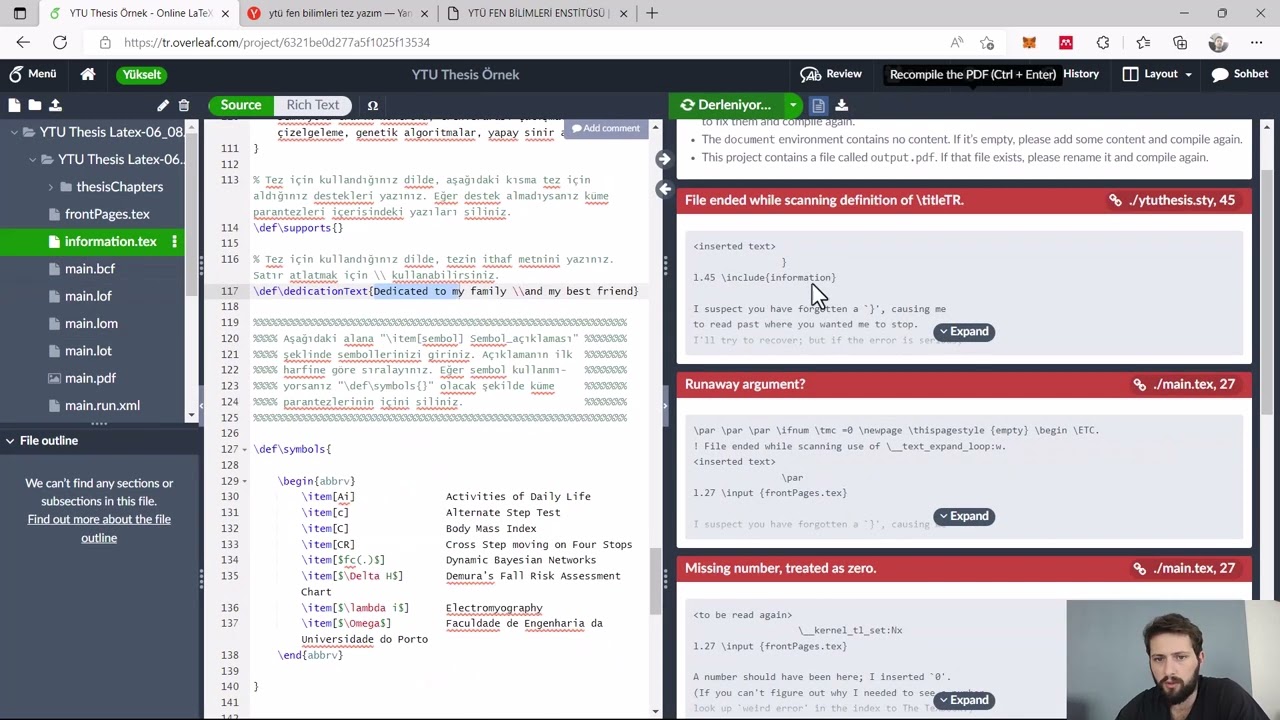Place cursor on line 117 dedicationText code
This screenshot has width=1280, height=720.
(445, 291)
